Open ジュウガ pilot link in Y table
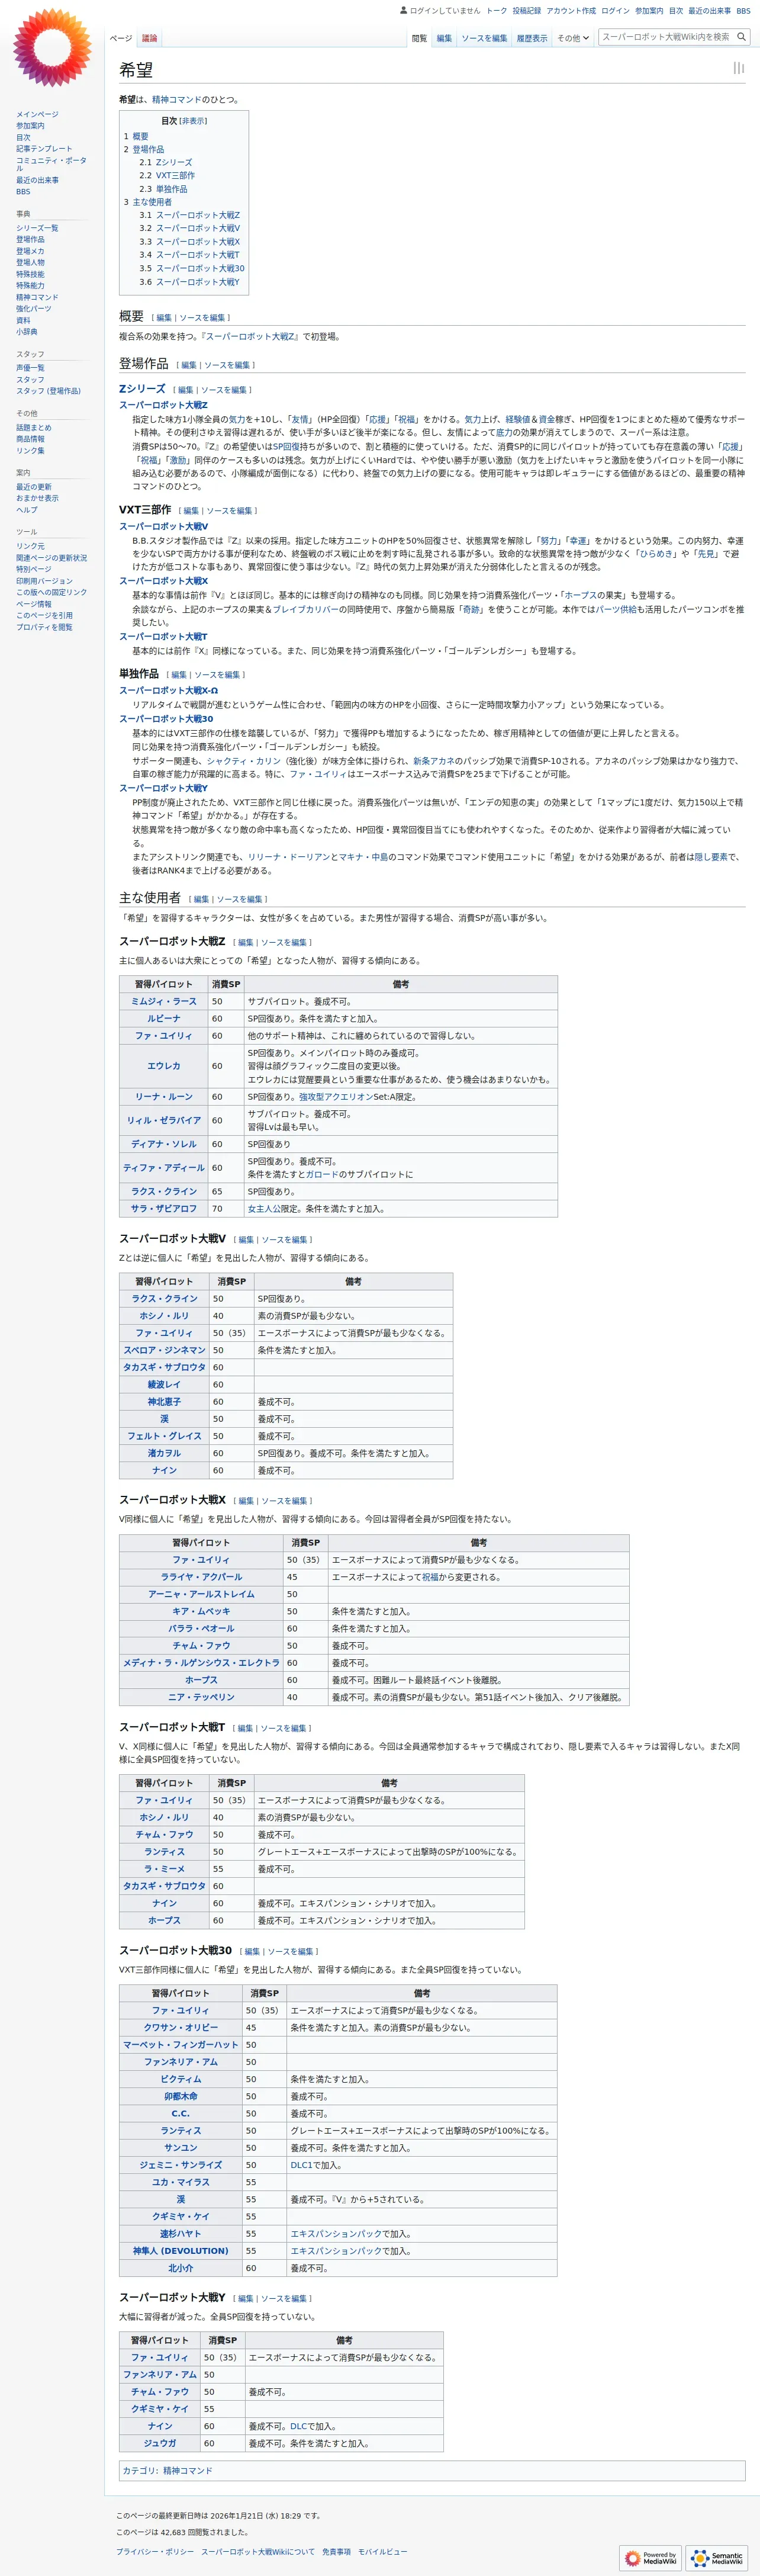The image size is (760, 2576). coord(160,2443)
